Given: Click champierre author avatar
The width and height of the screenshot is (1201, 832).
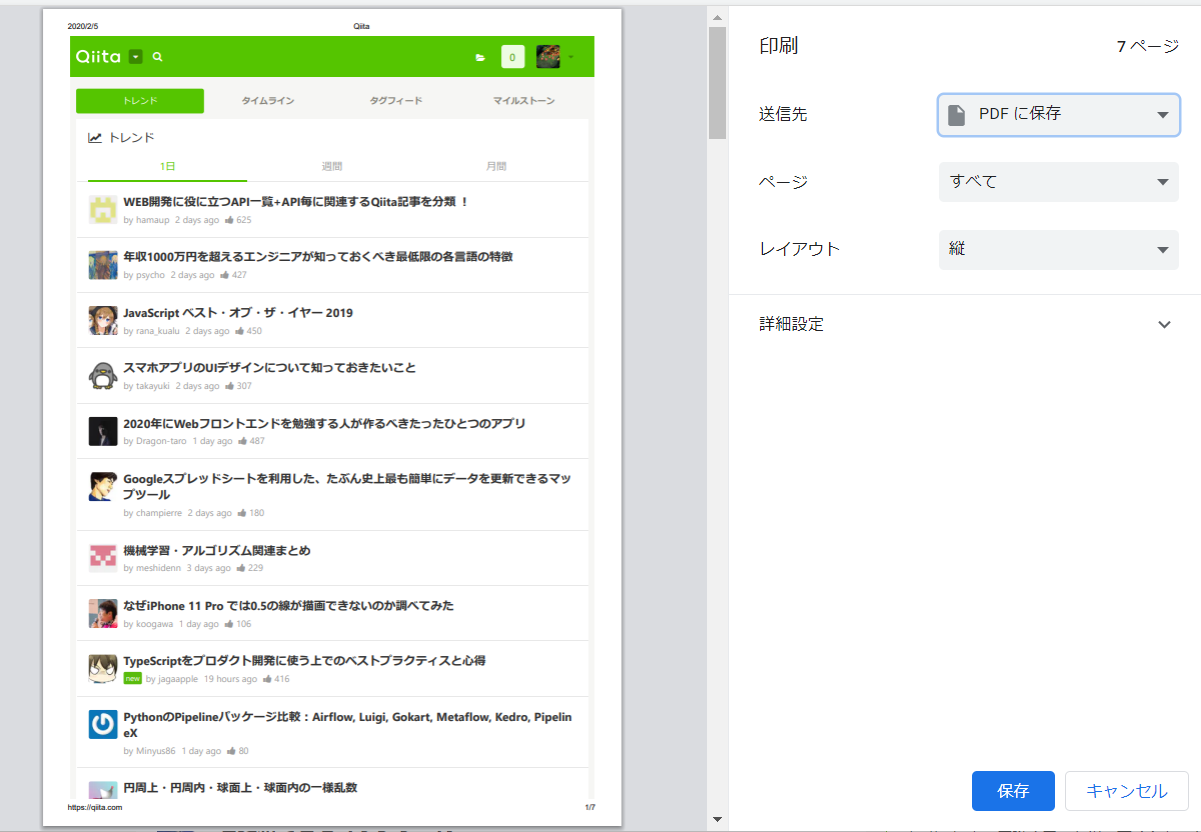Looking at the screenshot, I should click(103, 487).
